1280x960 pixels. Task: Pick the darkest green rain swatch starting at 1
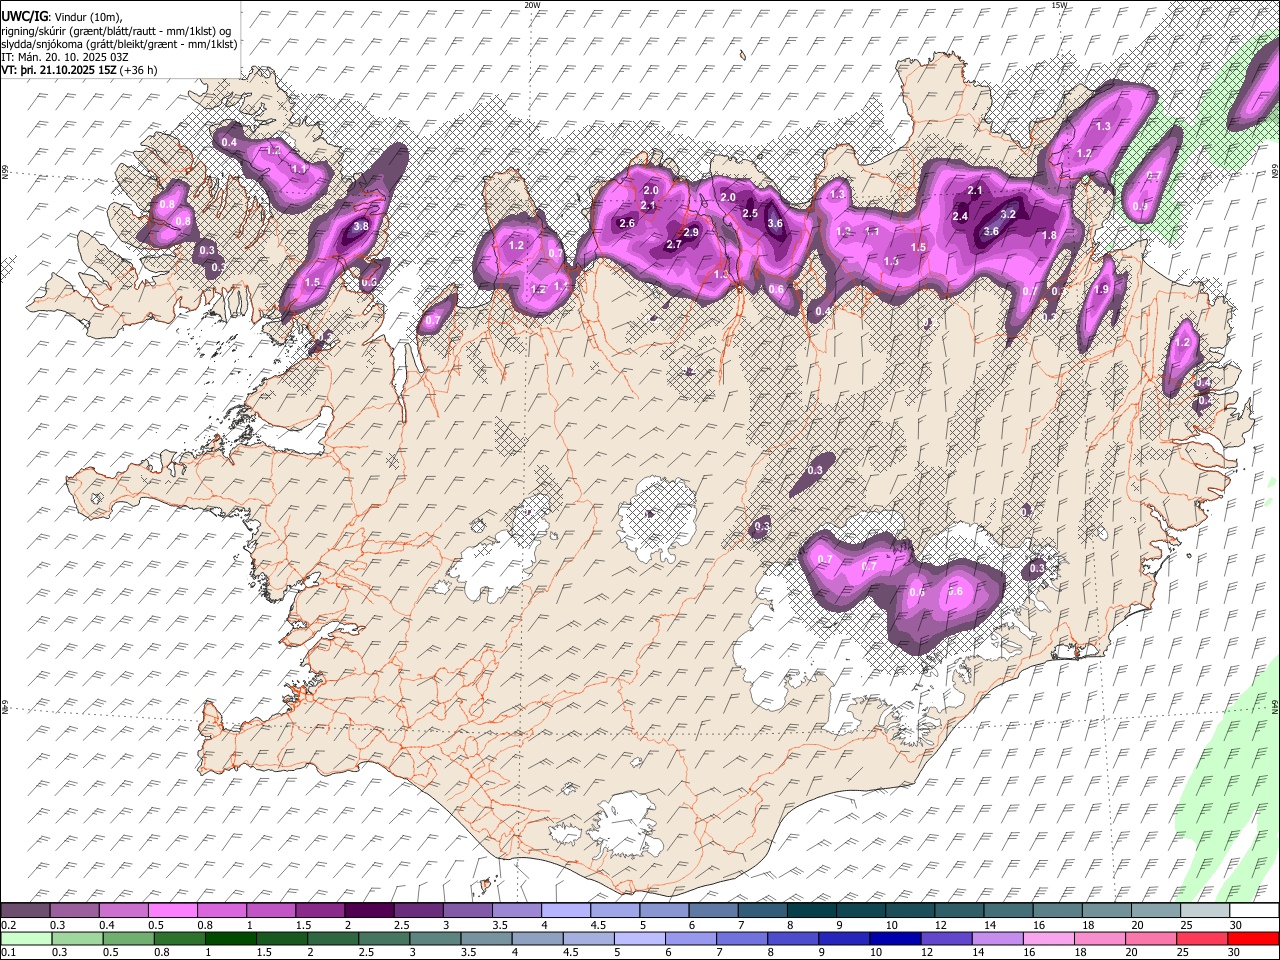tap(230, 938)
